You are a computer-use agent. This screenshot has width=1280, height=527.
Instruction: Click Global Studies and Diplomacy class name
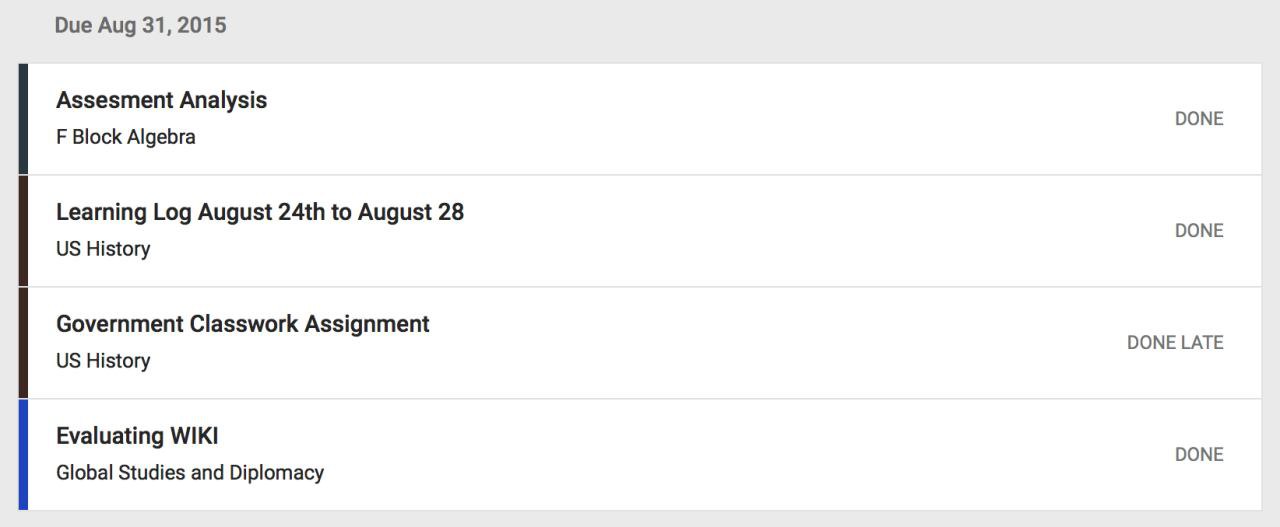(189, 473)
